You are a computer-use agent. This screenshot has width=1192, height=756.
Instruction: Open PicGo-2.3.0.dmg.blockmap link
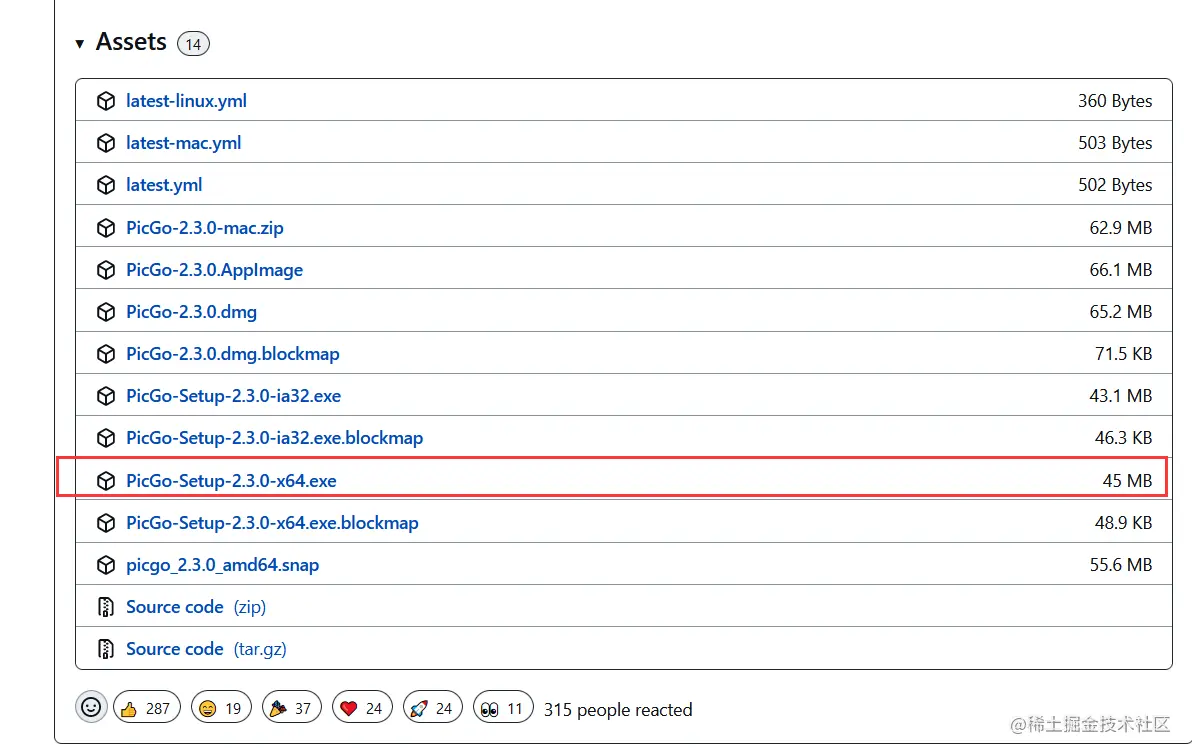click(x=233, y=354)
